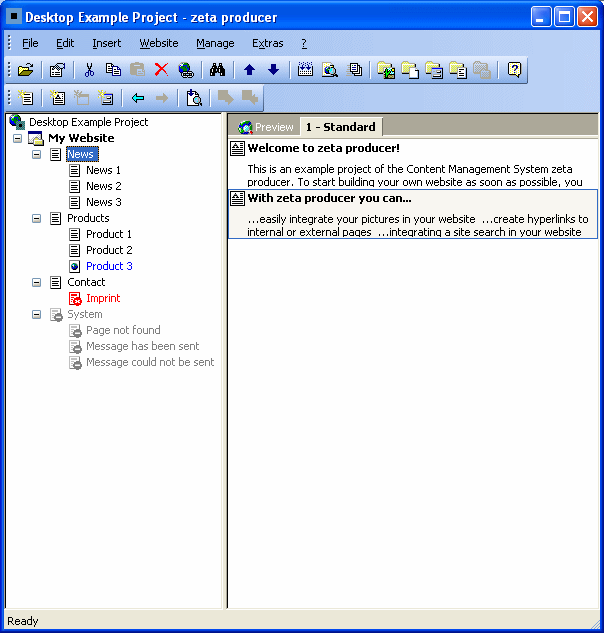Open the Manage menu
The image size is (604, 633).
(x=215, y=43)
